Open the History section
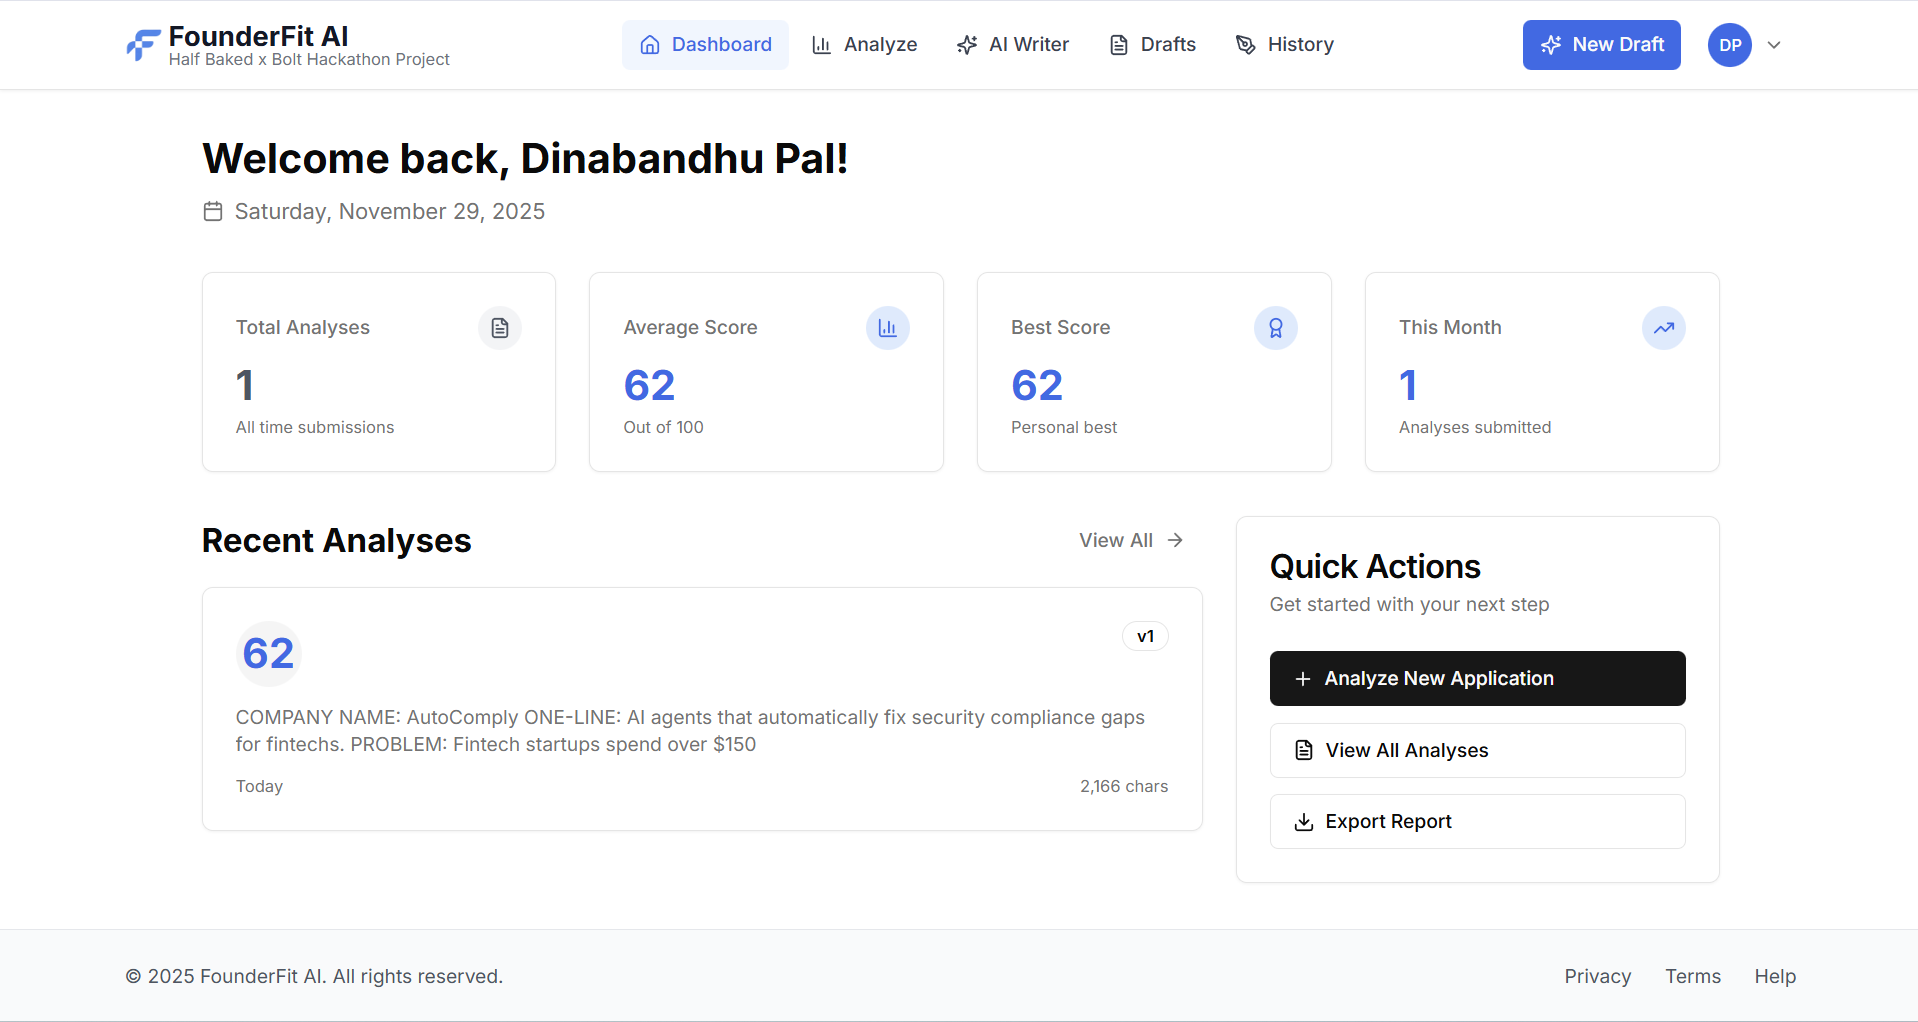The width and height of the screenshot is (1918, 1022). 1284,44
